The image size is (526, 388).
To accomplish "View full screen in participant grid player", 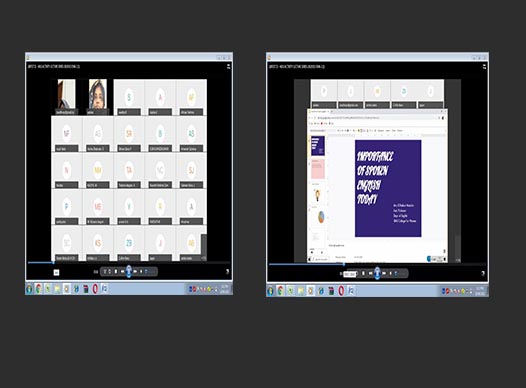I will (x=227, y=271).
